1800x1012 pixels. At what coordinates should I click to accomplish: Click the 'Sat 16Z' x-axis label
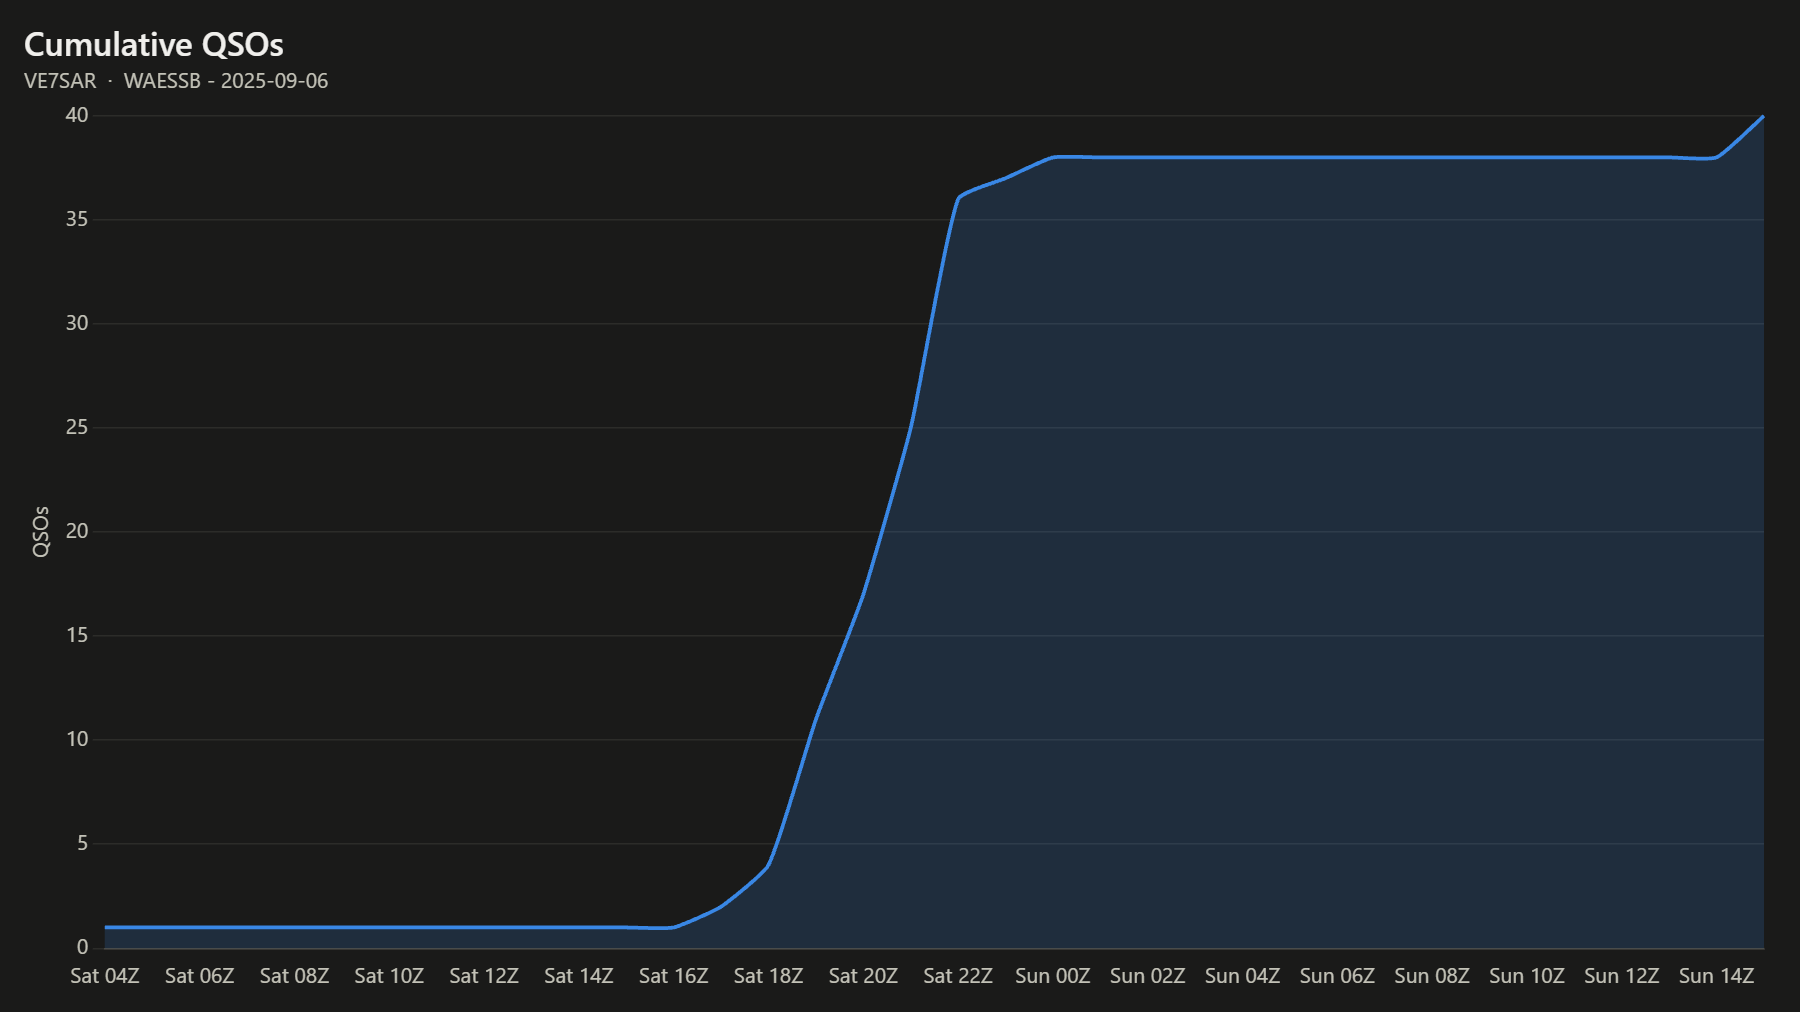point(673,976)
